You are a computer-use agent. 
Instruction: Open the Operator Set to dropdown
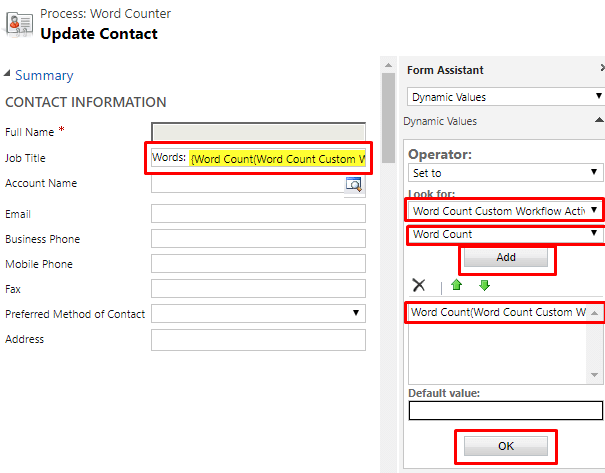tap(505, 172)
